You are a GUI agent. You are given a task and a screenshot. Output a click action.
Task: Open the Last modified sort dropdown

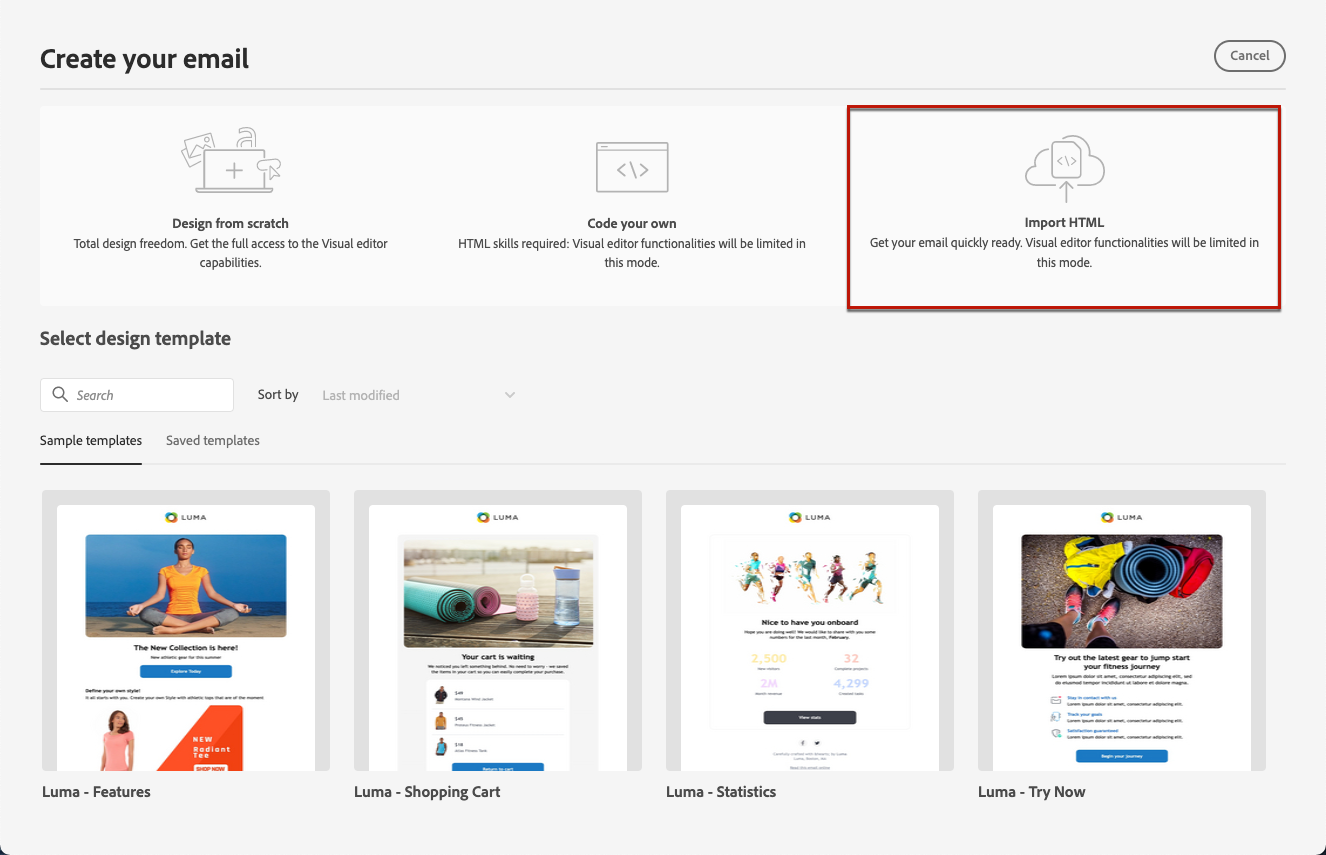coord(418,395)
